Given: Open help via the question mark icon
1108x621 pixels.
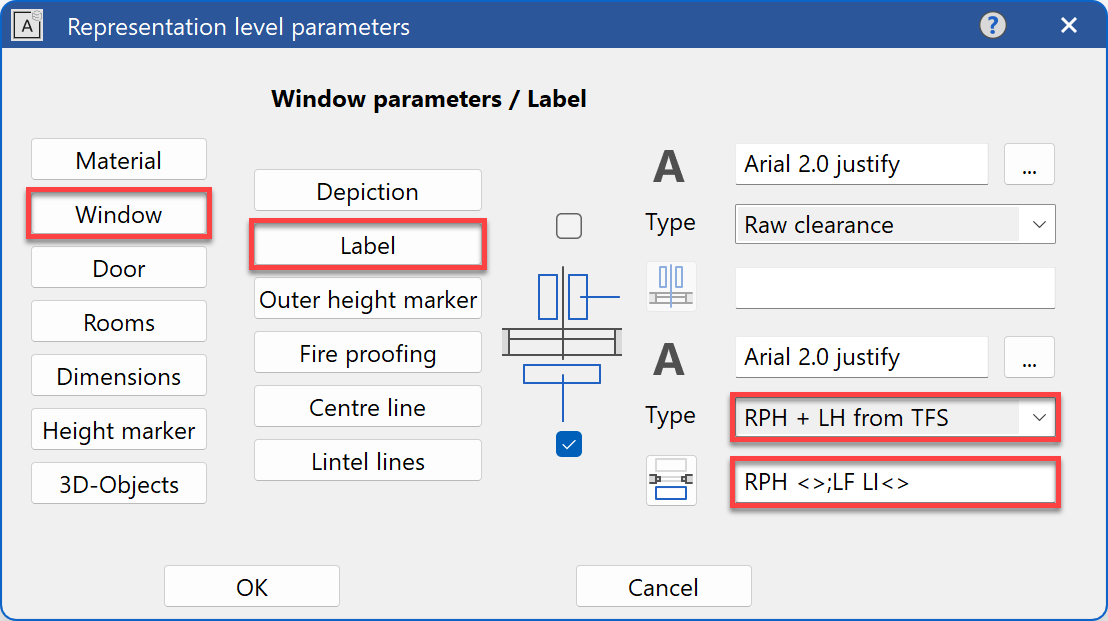Looking at the screenshot, I should pyautogui.click(x=992, y=25).
